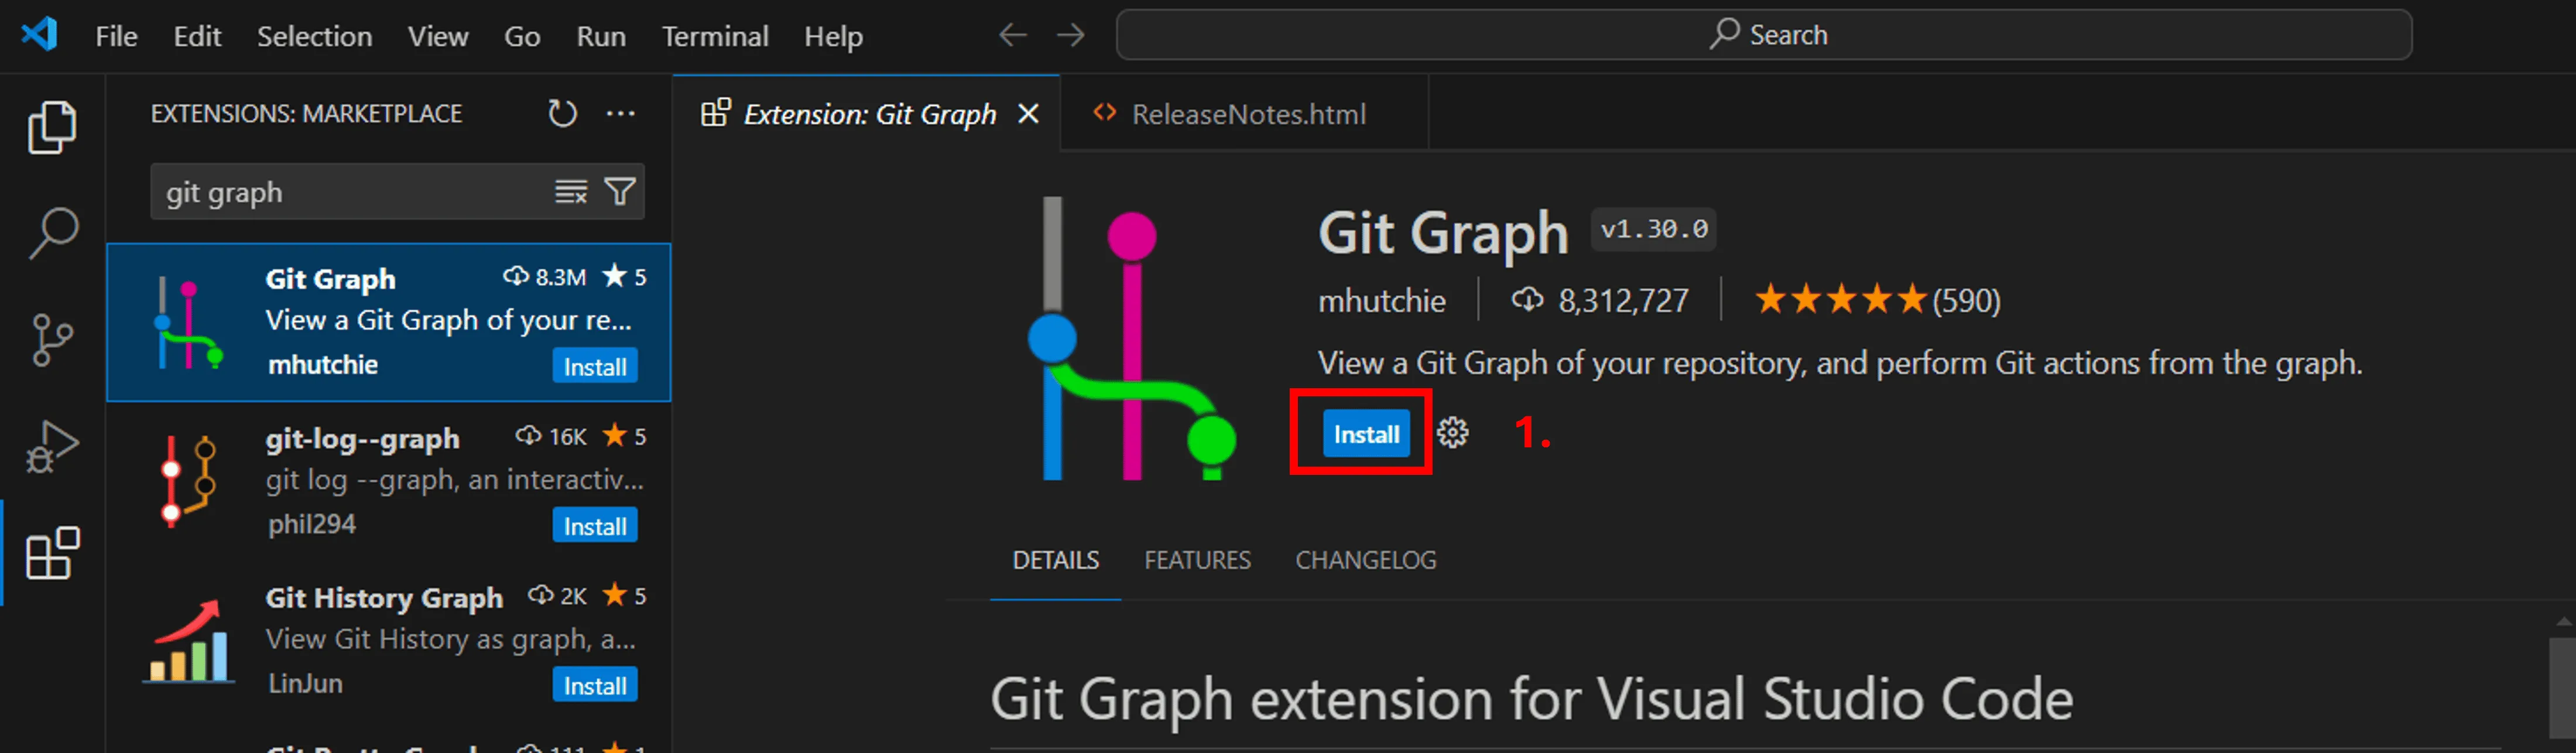This screenshot has height=753, width=2576.
Task: Click the Git Graph list item icon
Action: (188, 323)
